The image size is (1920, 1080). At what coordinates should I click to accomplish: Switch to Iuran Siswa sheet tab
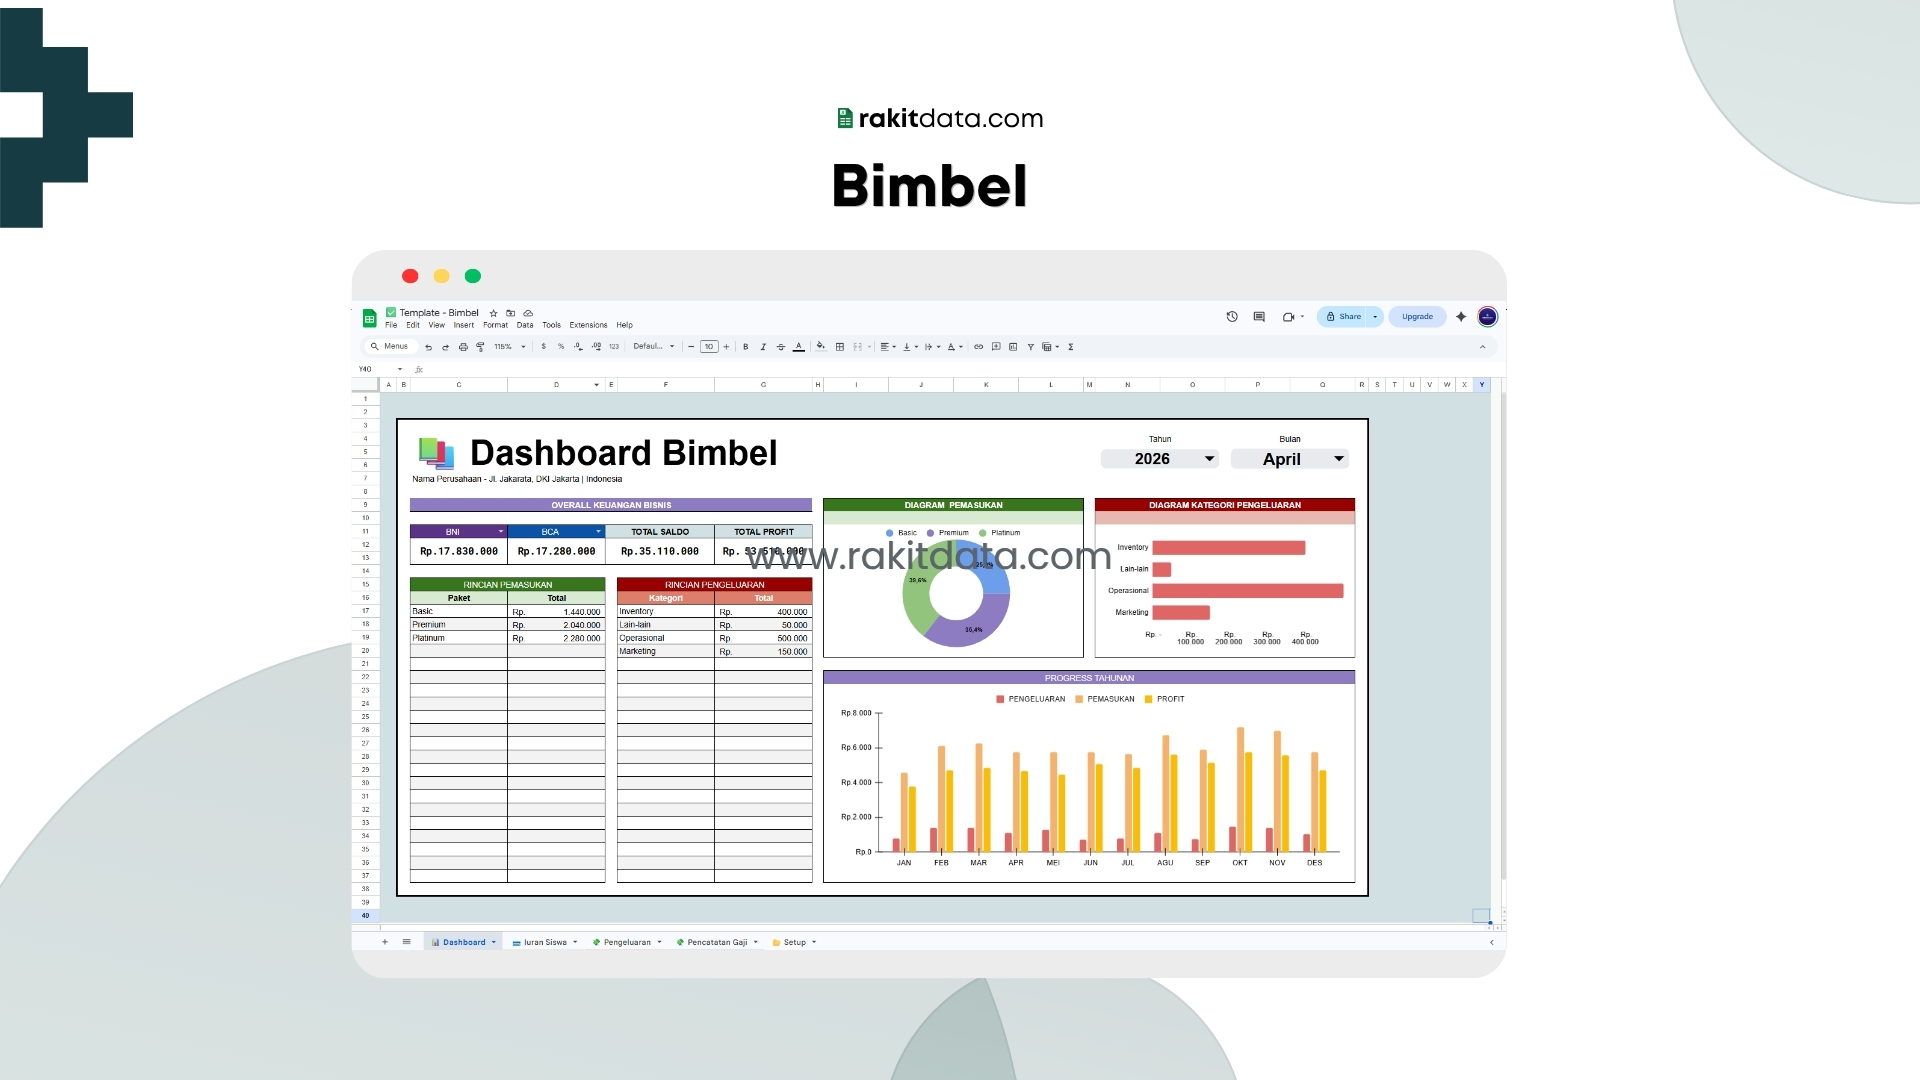545,942
